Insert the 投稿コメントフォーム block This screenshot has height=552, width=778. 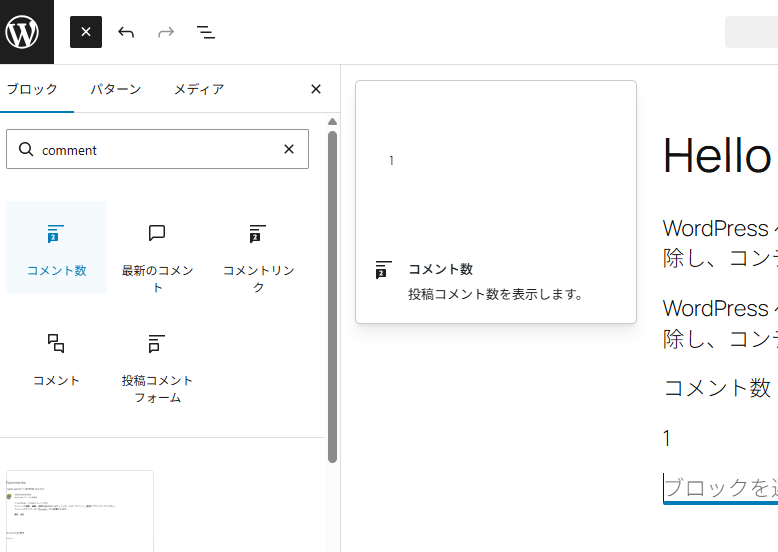click(x=157, y=366)
